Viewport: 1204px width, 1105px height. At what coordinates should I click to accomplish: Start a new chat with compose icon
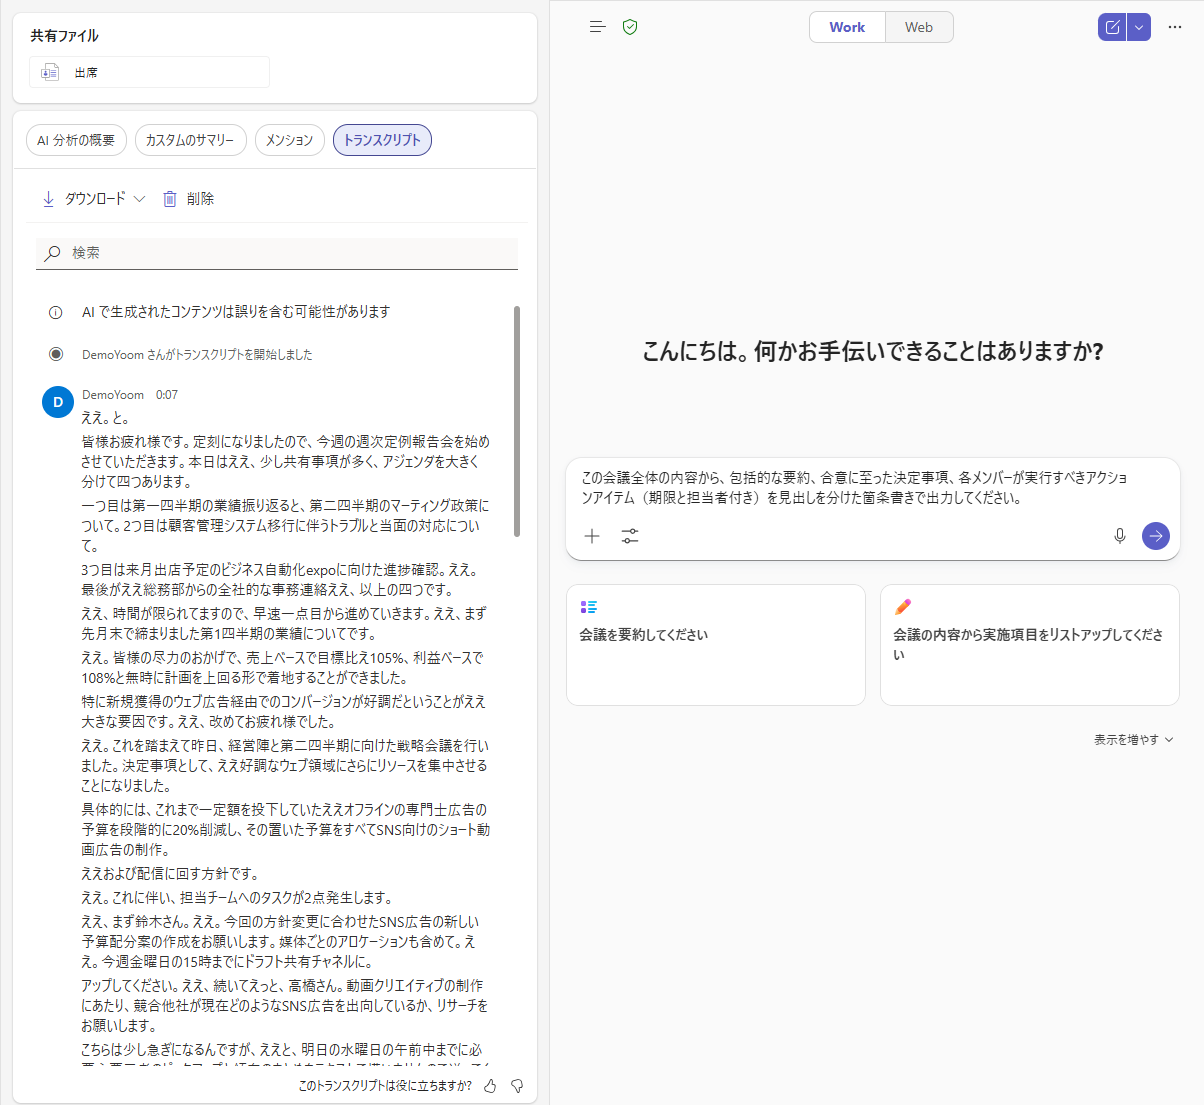(x=1111, y=27)
